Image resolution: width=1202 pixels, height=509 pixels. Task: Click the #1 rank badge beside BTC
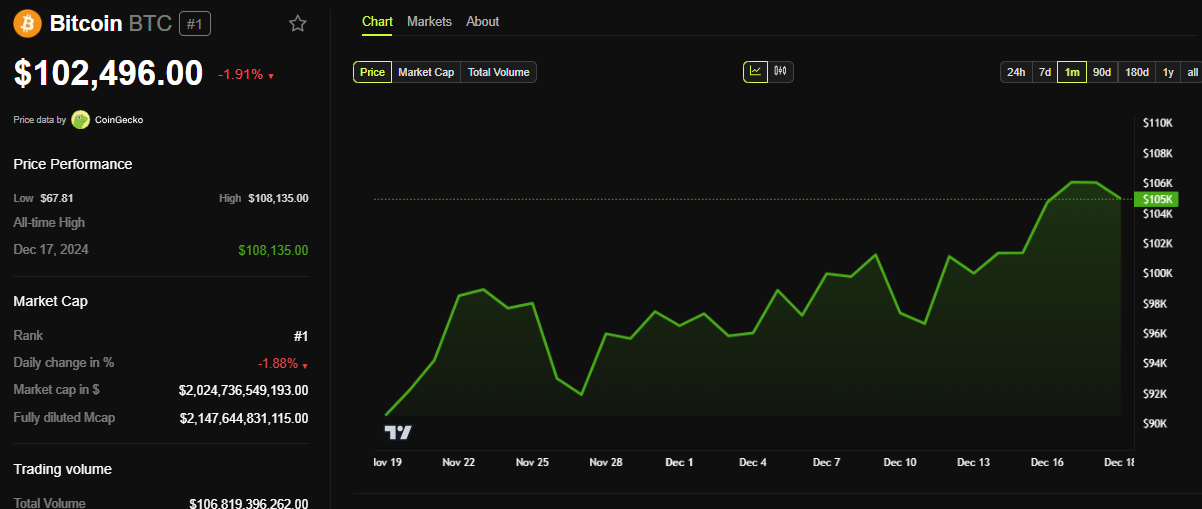195,23
